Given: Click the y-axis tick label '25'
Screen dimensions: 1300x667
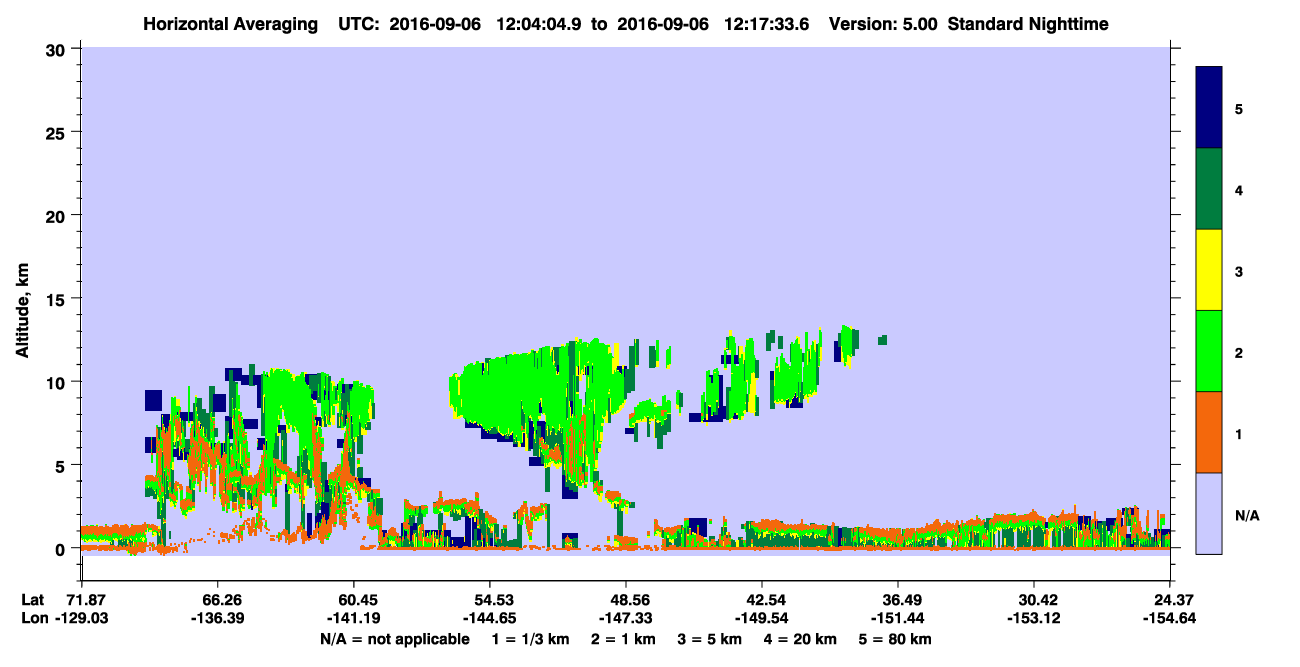Looking at the screenshot, I should click(58, 132).
